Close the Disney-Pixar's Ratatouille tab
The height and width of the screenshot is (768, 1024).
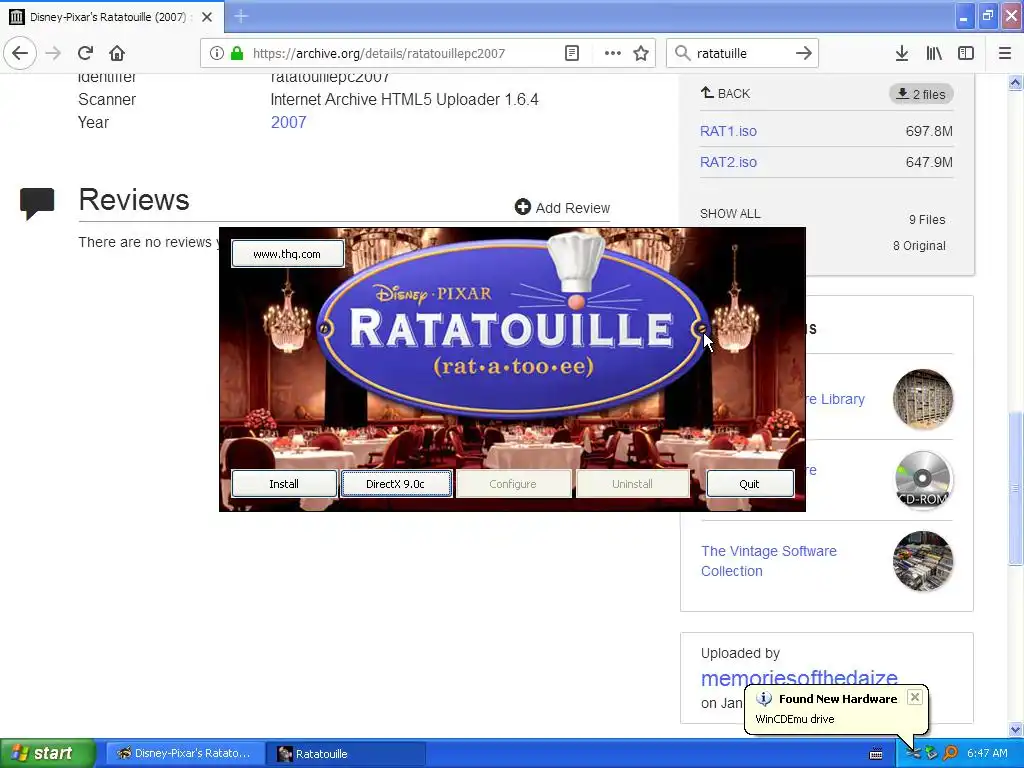[x=207, y=17]
